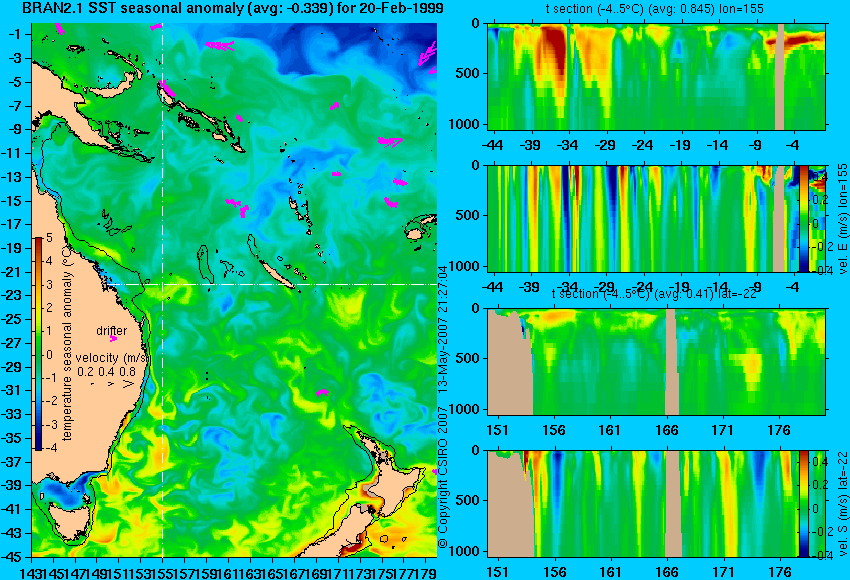Click the 'vel. S (m/s) lat=-22' axis label
This screenshot has height=580, width=850.
pyautogui.click(x=842, y=504)
